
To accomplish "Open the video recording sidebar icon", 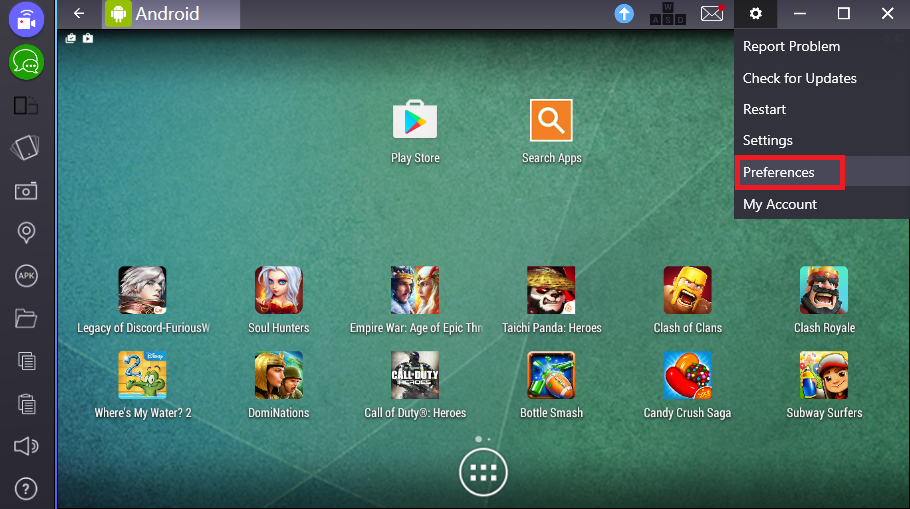I will click(x=26, y=20).
